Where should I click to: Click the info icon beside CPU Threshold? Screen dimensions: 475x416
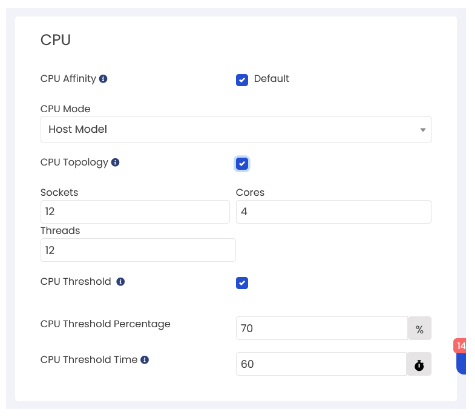(121, 282)
